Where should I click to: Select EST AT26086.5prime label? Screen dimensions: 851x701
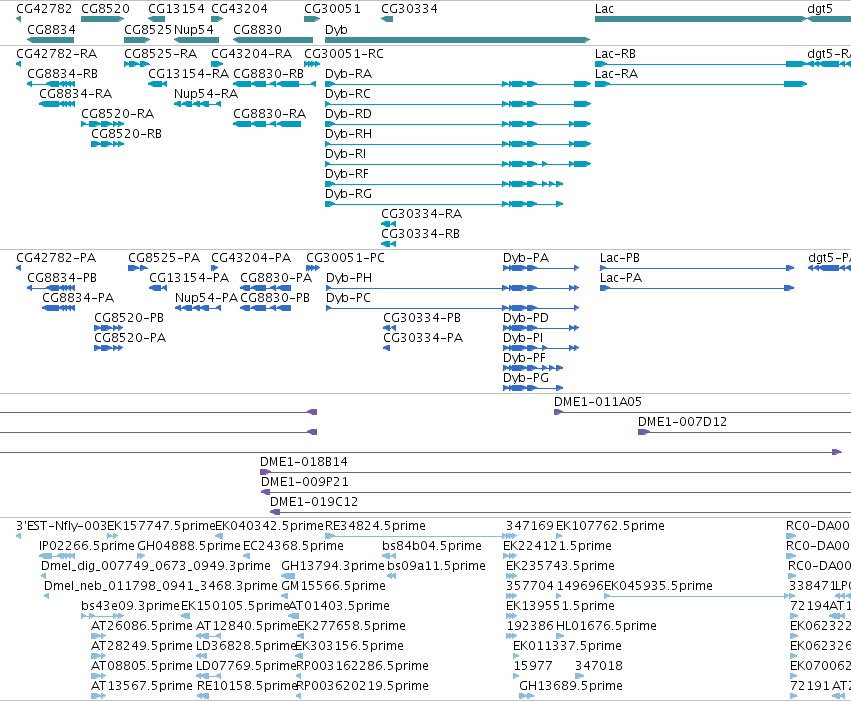click(142, 627)
